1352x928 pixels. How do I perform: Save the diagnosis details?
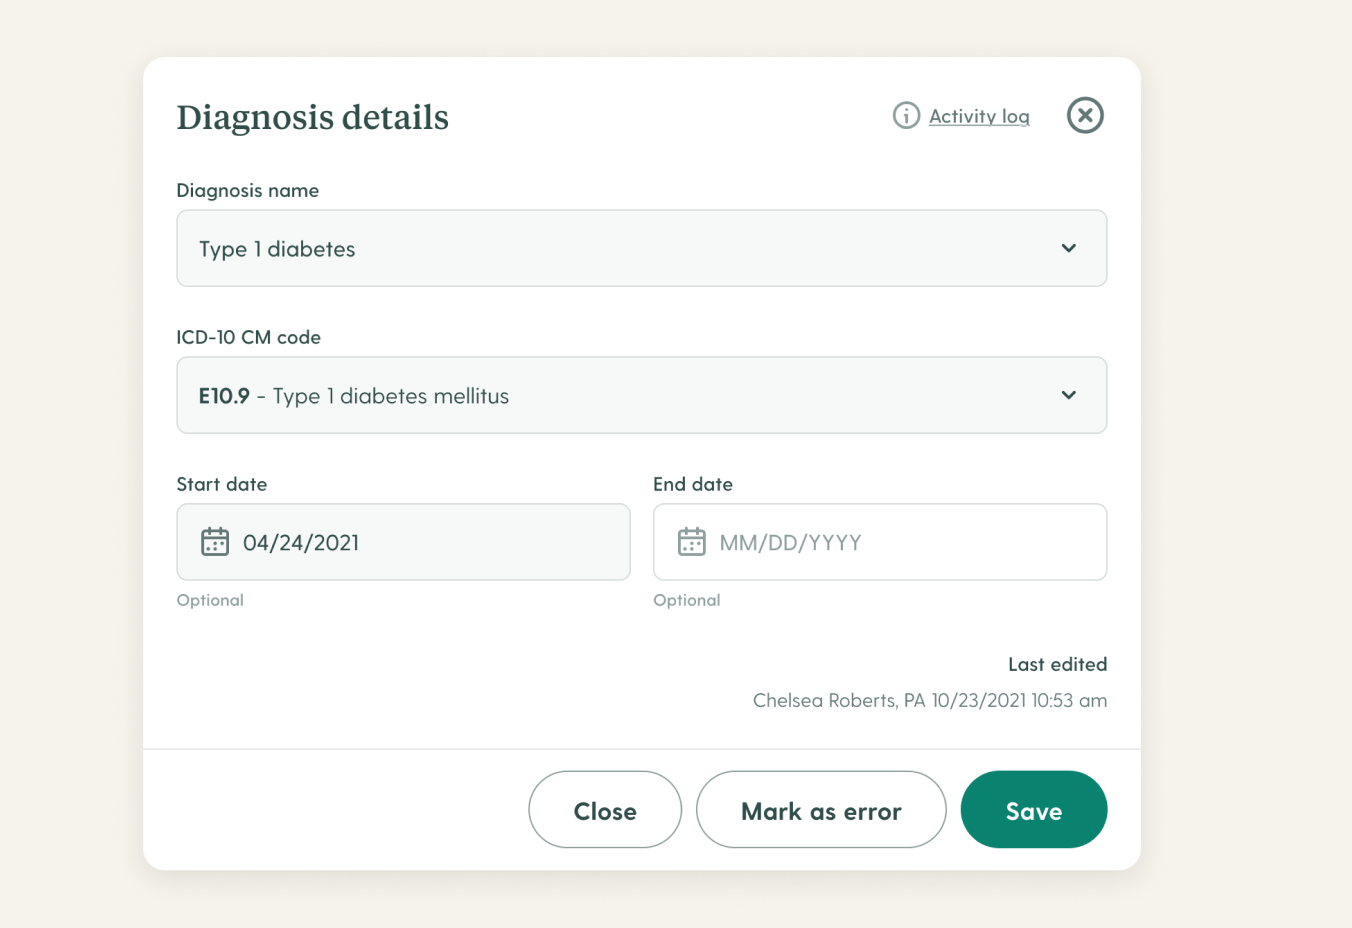click(1034, 810)
